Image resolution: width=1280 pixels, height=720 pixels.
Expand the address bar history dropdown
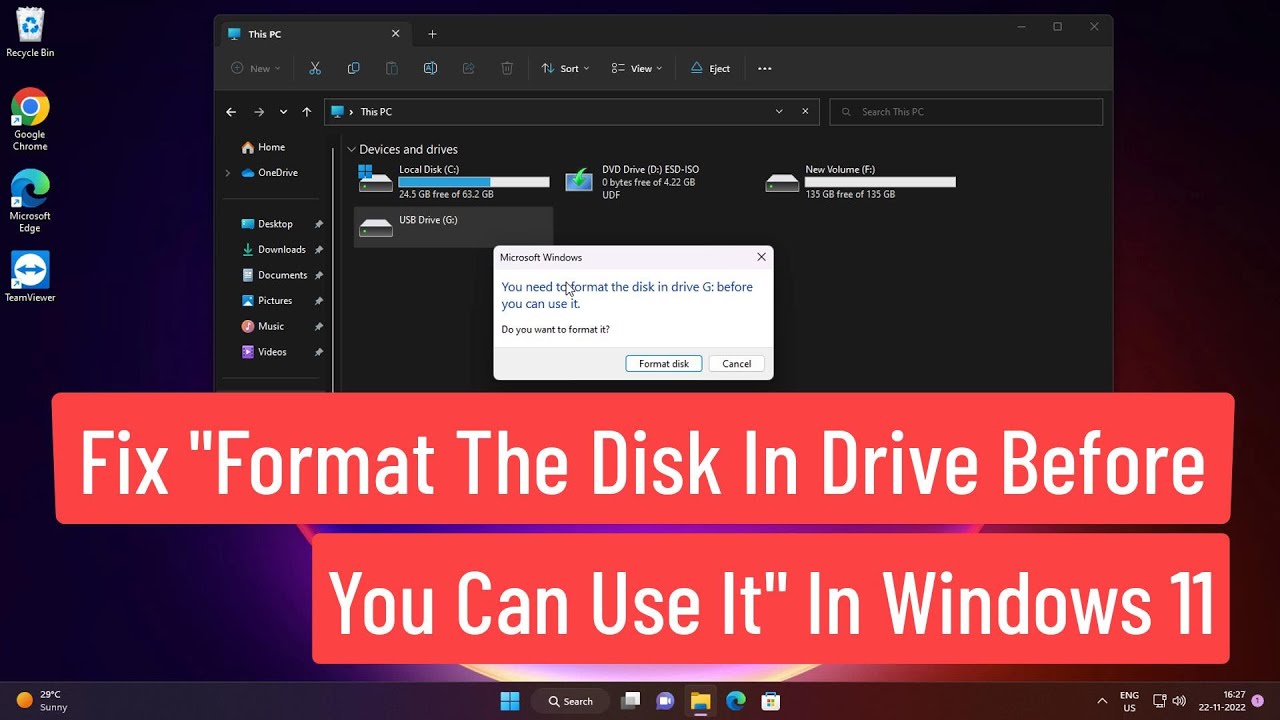[x=779, y=112]
